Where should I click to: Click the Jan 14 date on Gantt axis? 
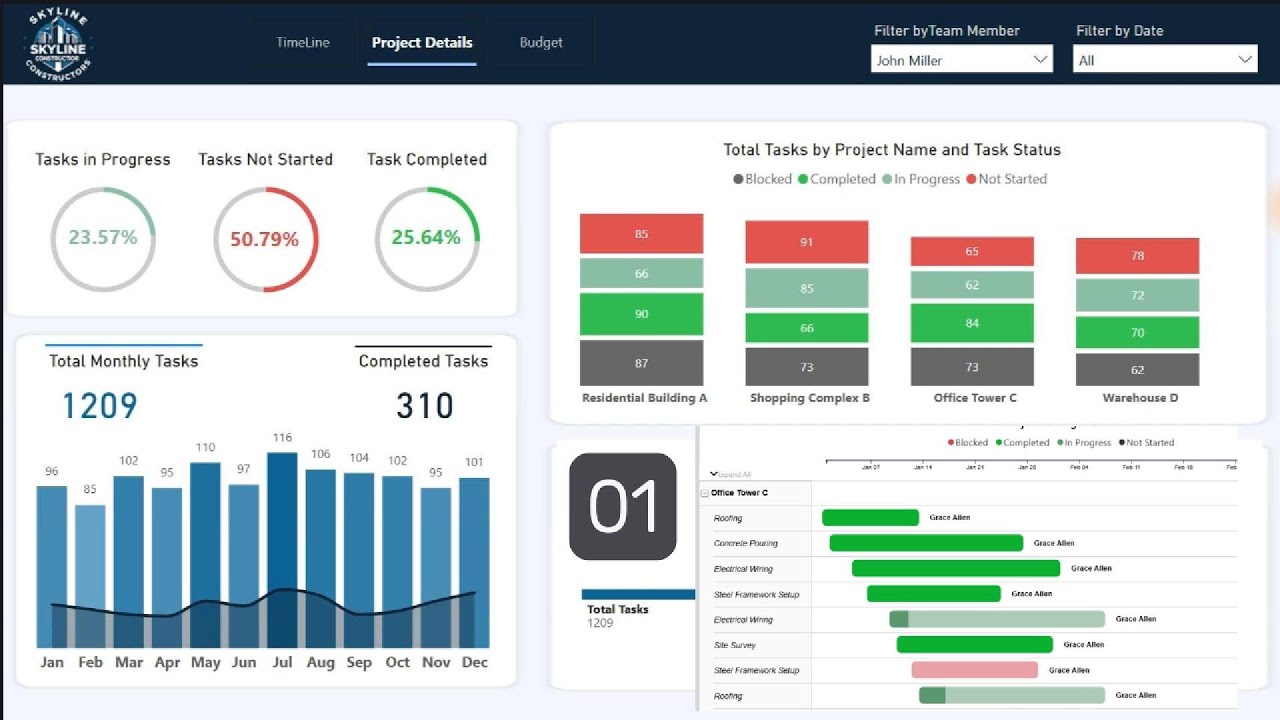pyautogui.click(x=923, y=467)
